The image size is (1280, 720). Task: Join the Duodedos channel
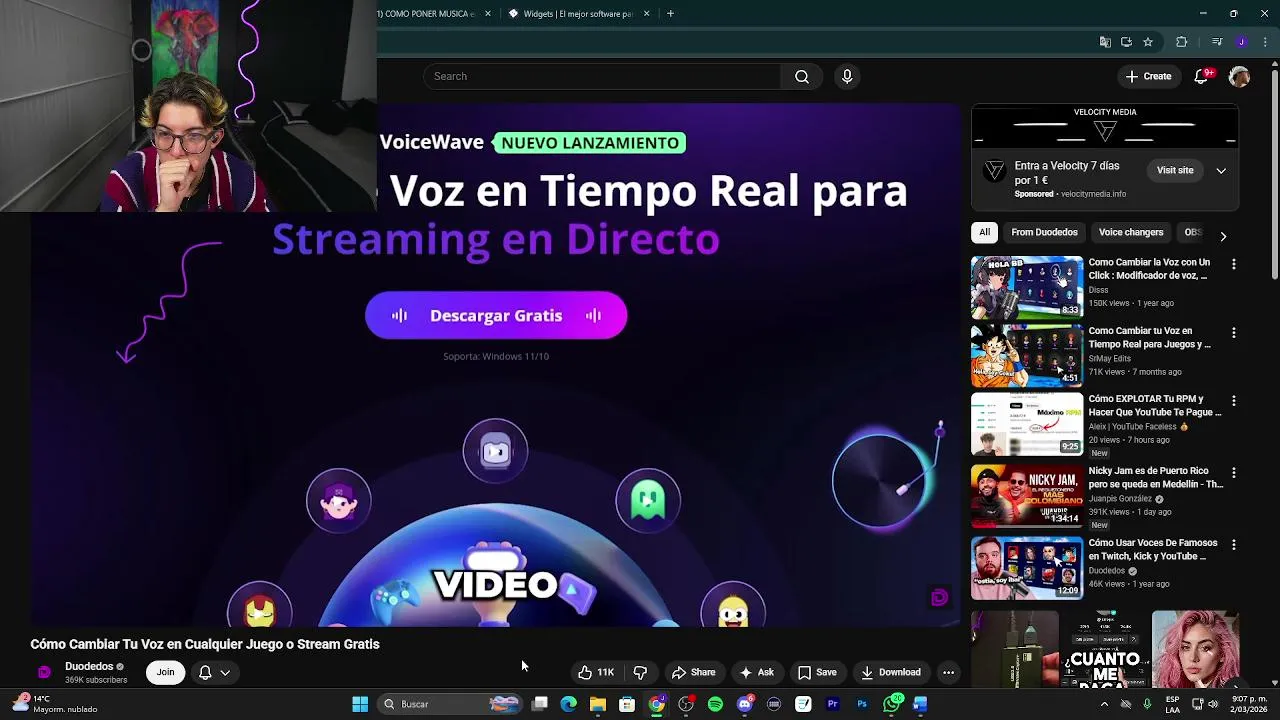coord(165,672)
